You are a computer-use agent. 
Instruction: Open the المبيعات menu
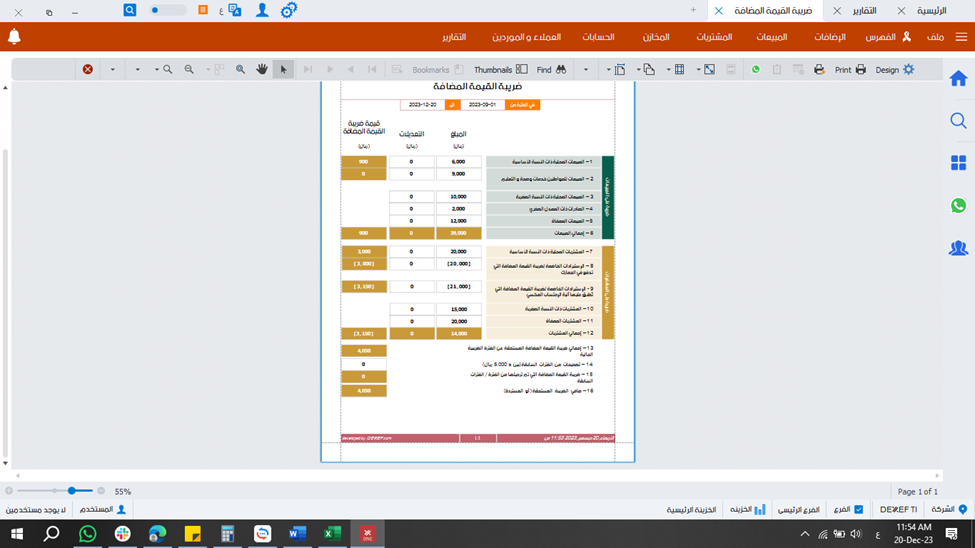point(771,37)
